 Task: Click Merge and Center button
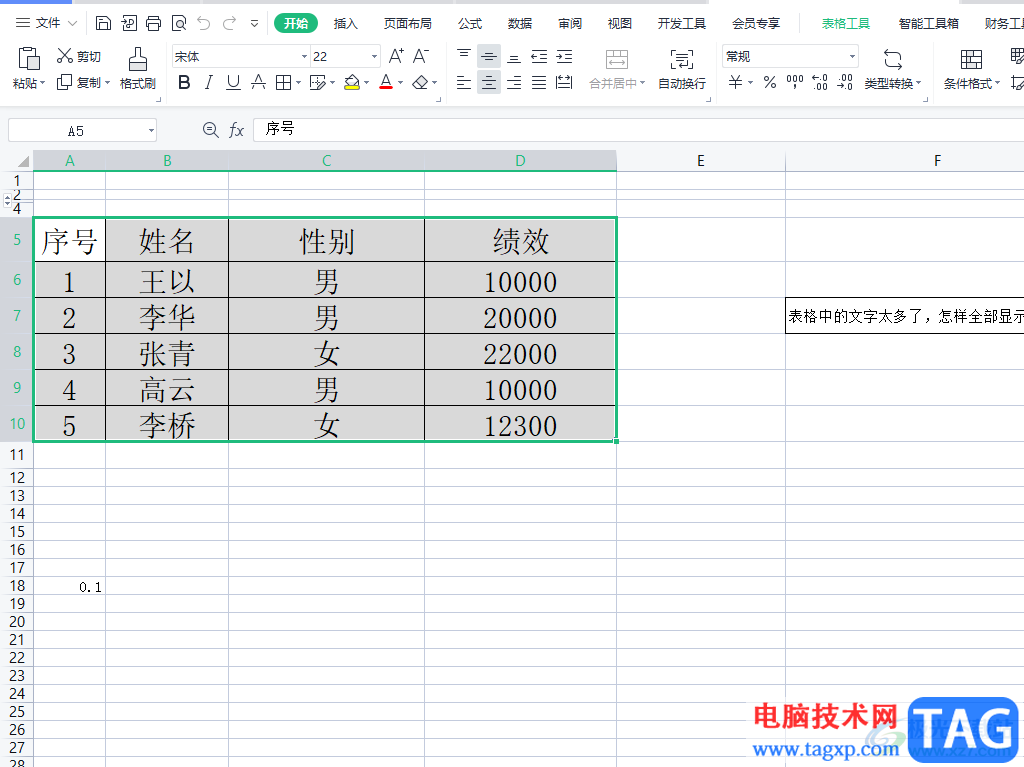616,69
